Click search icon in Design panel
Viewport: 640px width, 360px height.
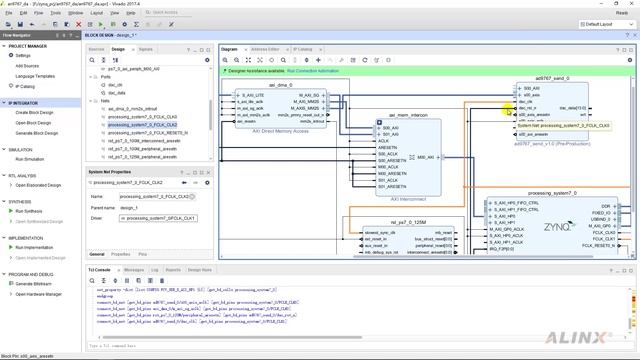pyautogui.click(x=92, y=60)
